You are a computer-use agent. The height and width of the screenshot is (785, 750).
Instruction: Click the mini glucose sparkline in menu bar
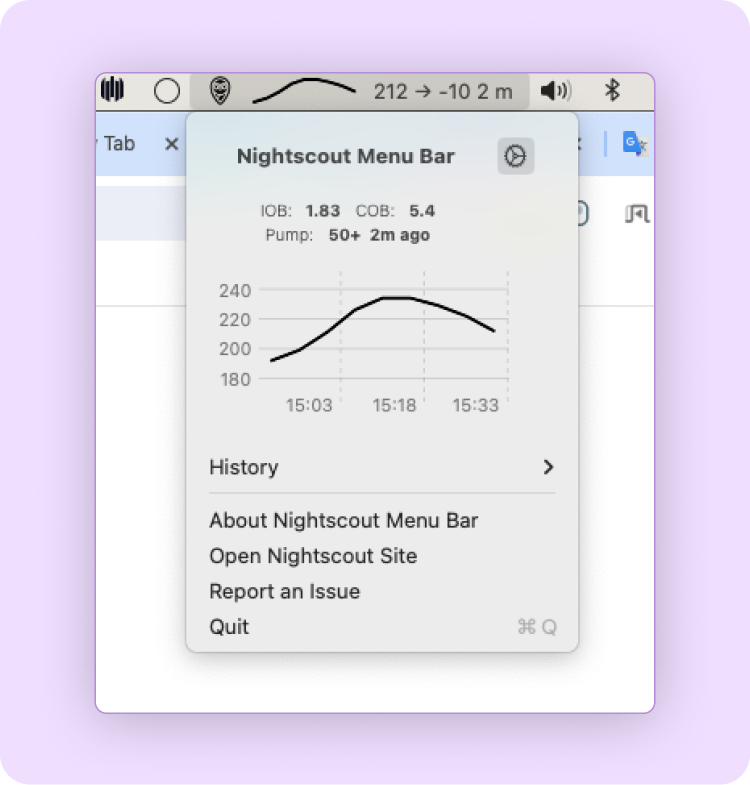click(303, 91)
